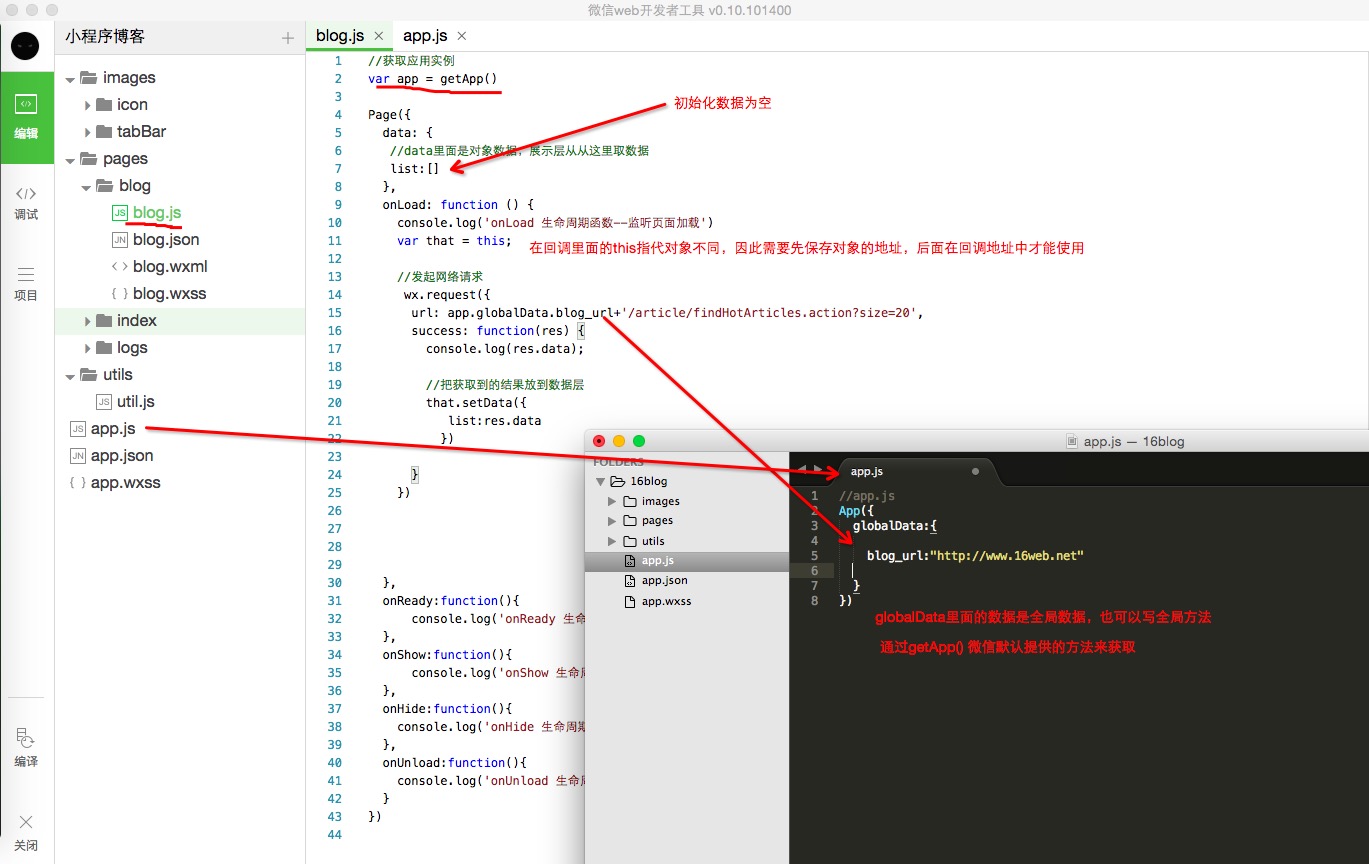Click the plus icon to add file
This screenshot has height=864, width=1369.
point(288,38)
